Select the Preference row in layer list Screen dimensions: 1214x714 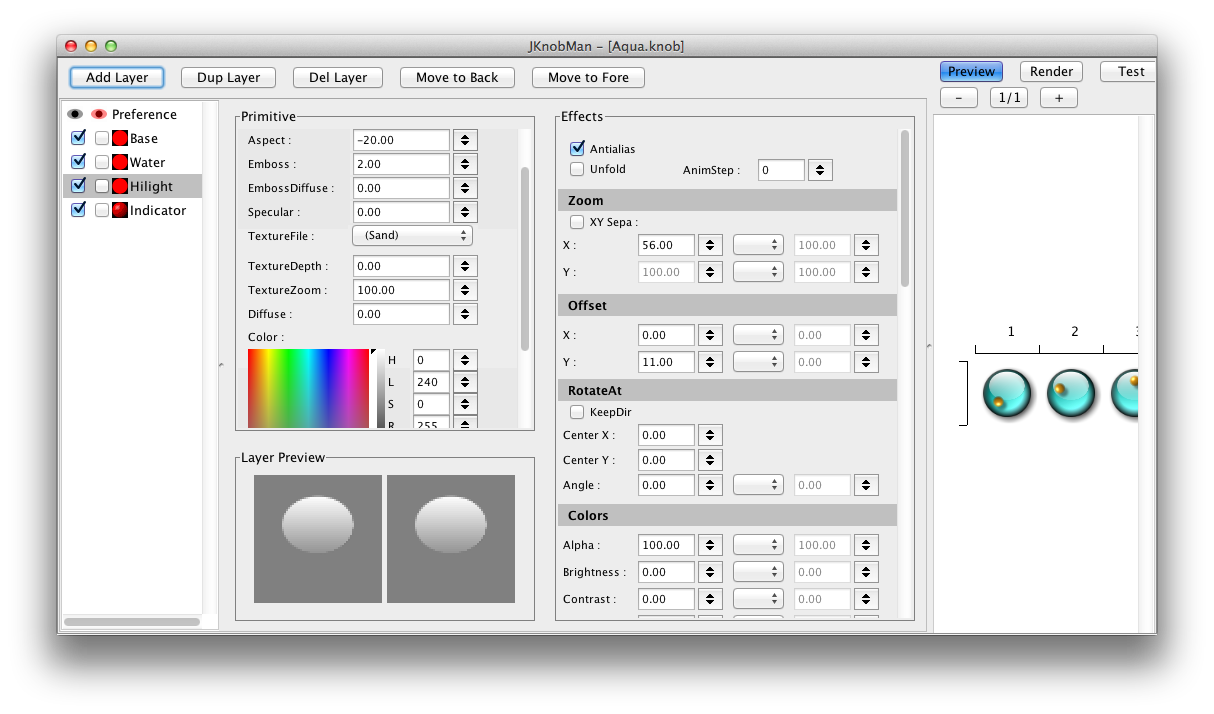tap(133, 114)
